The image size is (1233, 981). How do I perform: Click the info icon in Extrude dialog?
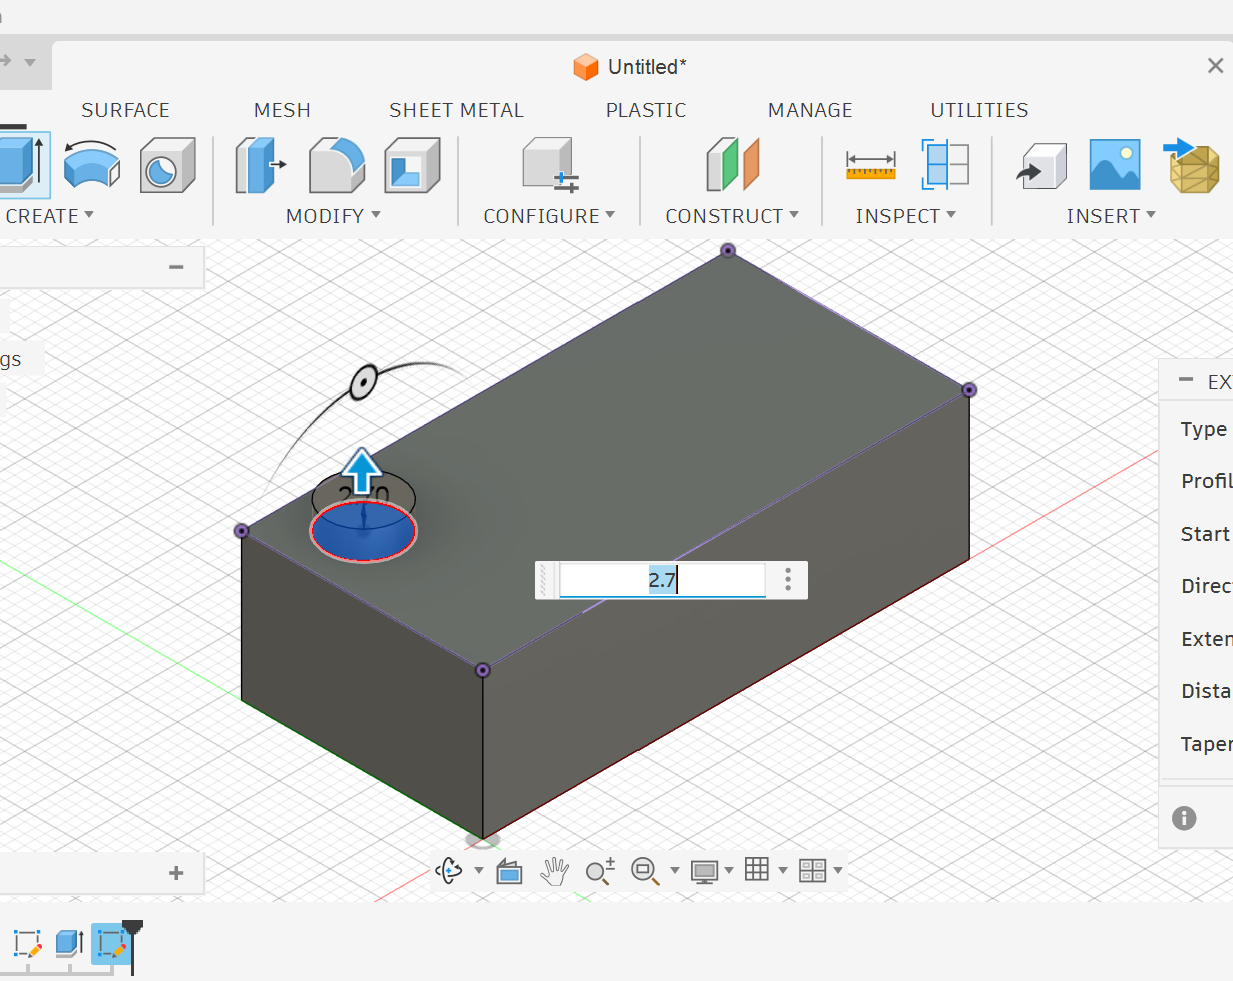tap(1184, 818)
